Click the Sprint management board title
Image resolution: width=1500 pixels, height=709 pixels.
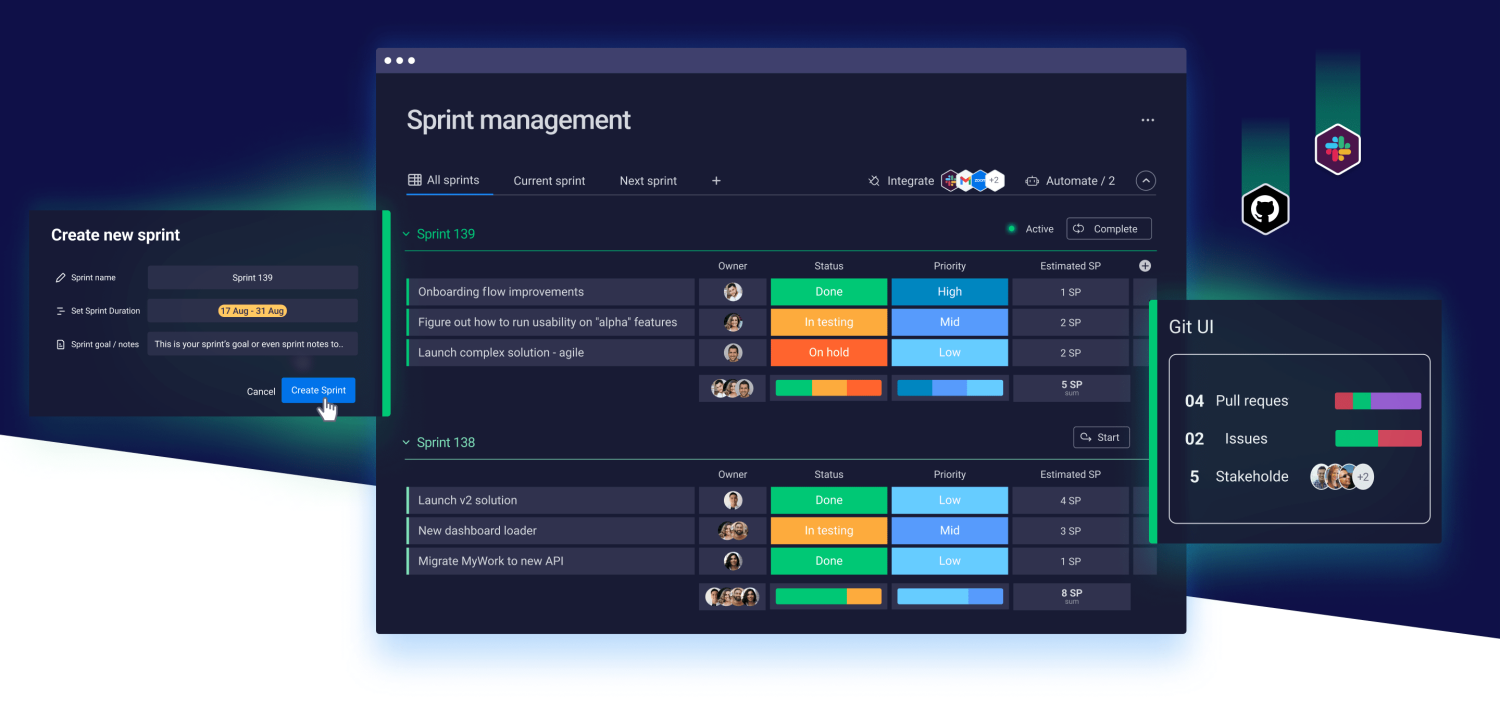coord(518,120)
